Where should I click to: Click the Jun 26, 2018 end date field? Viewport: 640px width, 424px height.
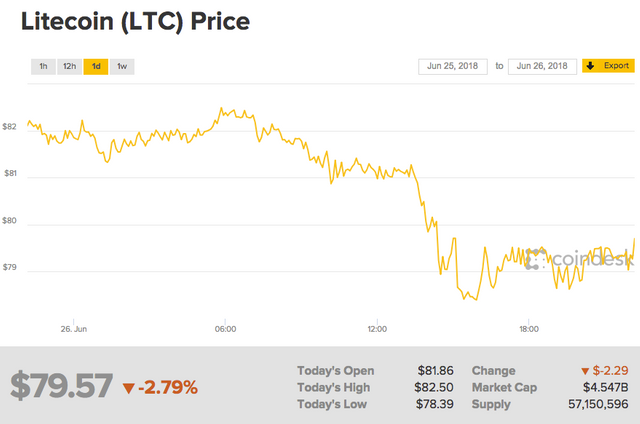pos(542,66)
